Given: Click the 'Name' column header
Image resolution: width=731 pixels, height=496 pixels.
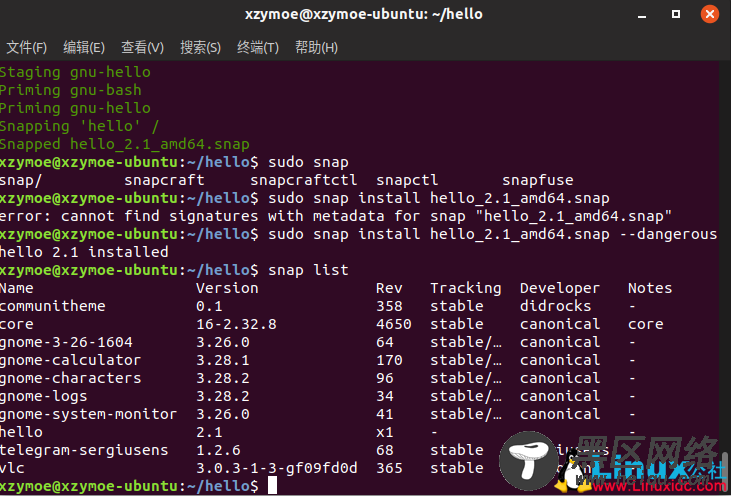Looking at the screenshot, I should click(x=16, y=288).
